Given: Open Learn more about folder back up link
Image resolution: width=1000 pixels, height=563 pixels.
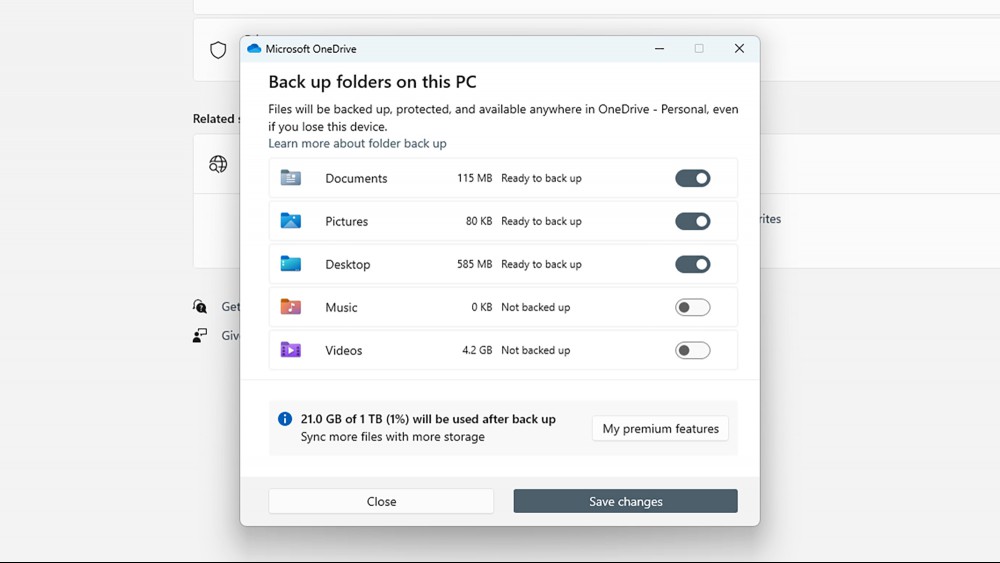Looking at the screenshot, I should click(x=357, y=143).
